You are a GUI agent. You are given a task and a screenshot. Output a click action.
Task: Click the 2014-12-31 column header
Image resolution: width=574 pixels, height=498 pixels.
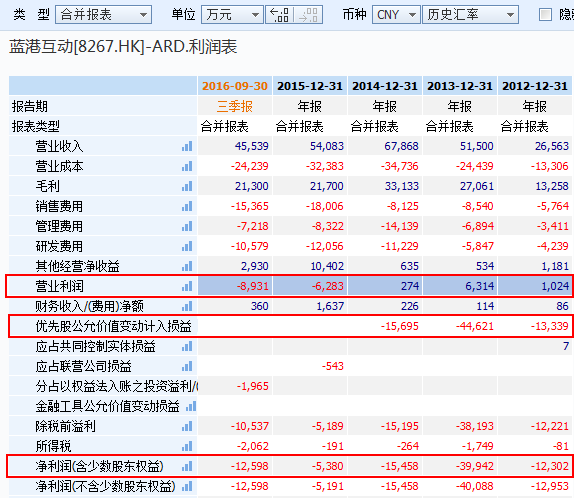pyautogui.click(x=385, y=86)
